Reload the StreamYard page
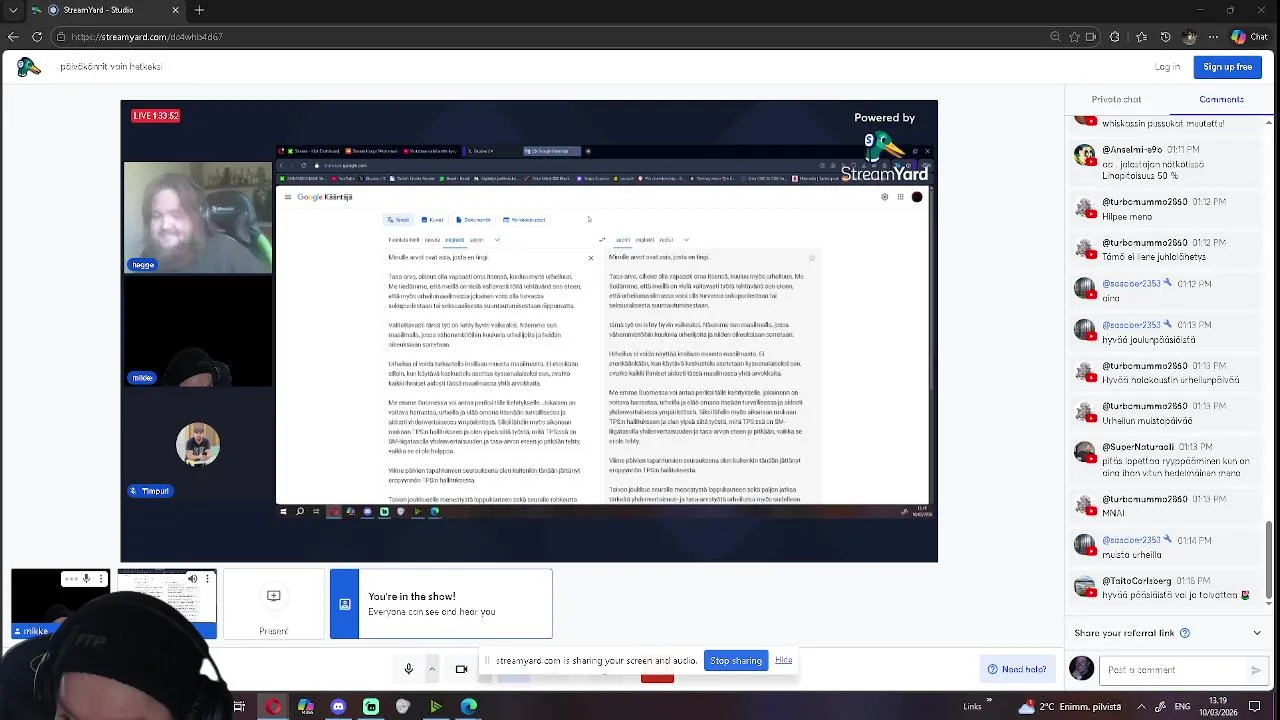The image size is (1280, 720). (x=37, y=37)
